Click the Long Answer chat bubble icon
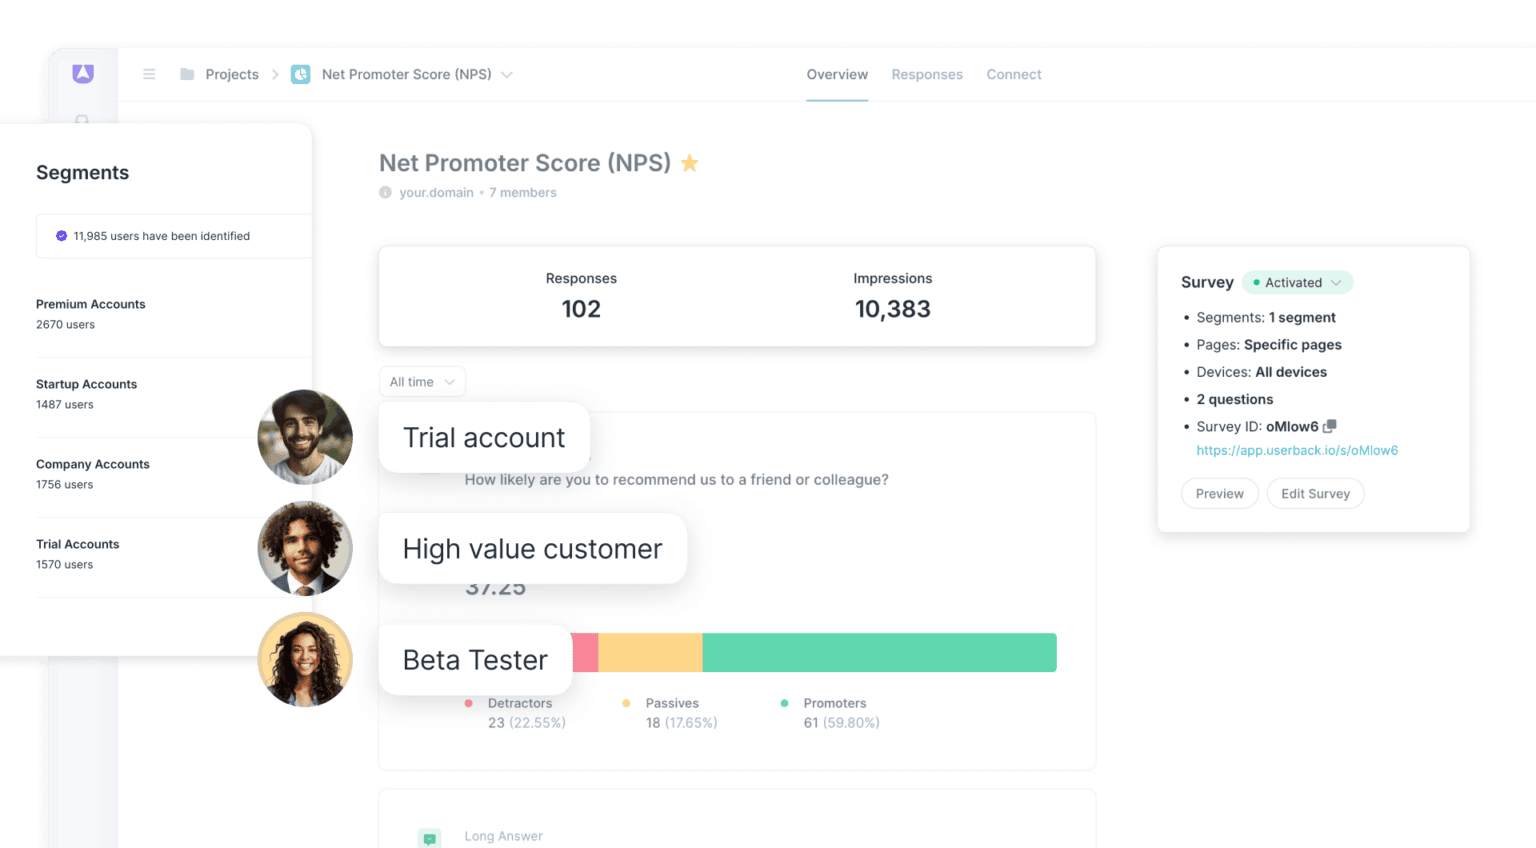Image resolution: width=1536 pixels, height=848 pixels. [429, 837]
